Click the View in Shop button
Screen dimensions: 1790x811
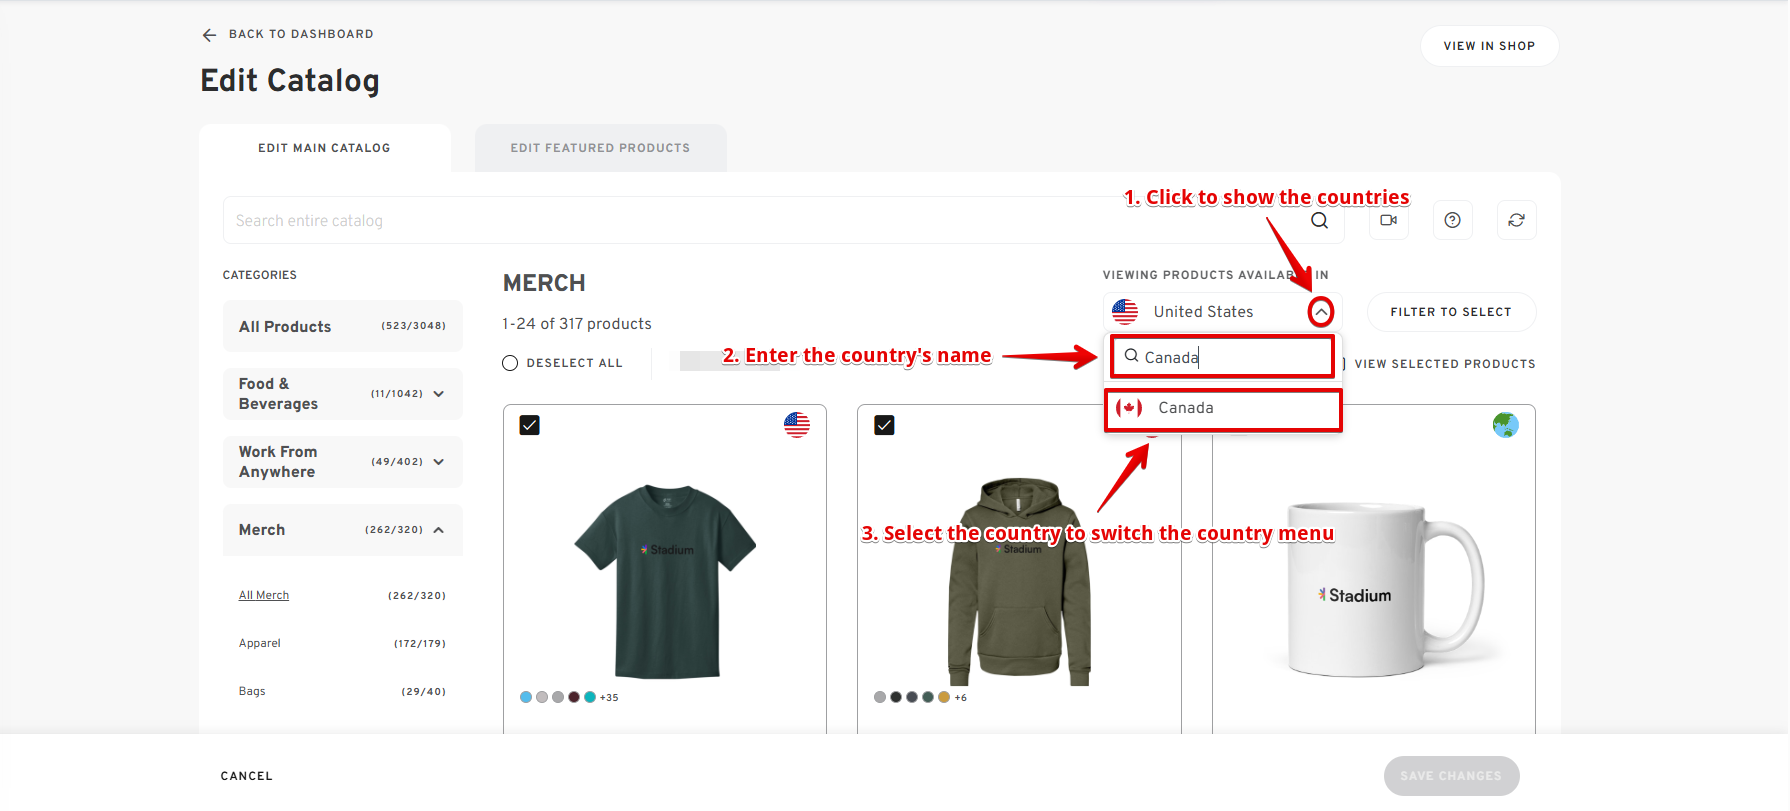point(1488,46)
